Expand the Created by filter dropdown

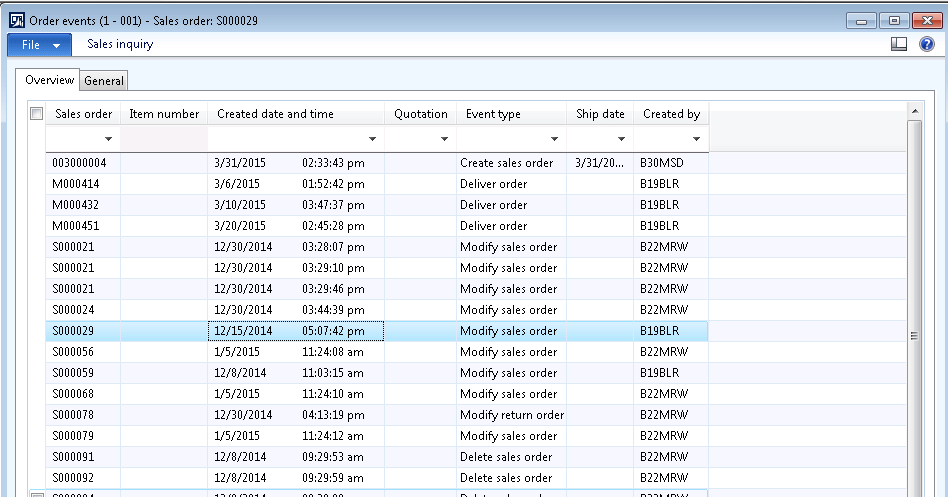(x=696, y=139)
